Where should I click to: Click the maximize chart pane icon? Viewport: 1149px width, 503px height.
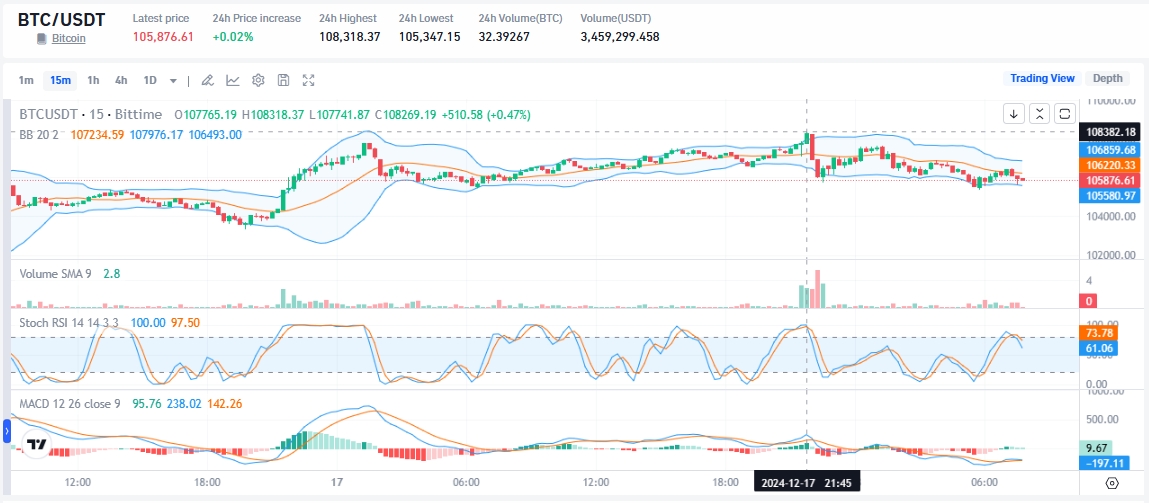point(1065,114)
